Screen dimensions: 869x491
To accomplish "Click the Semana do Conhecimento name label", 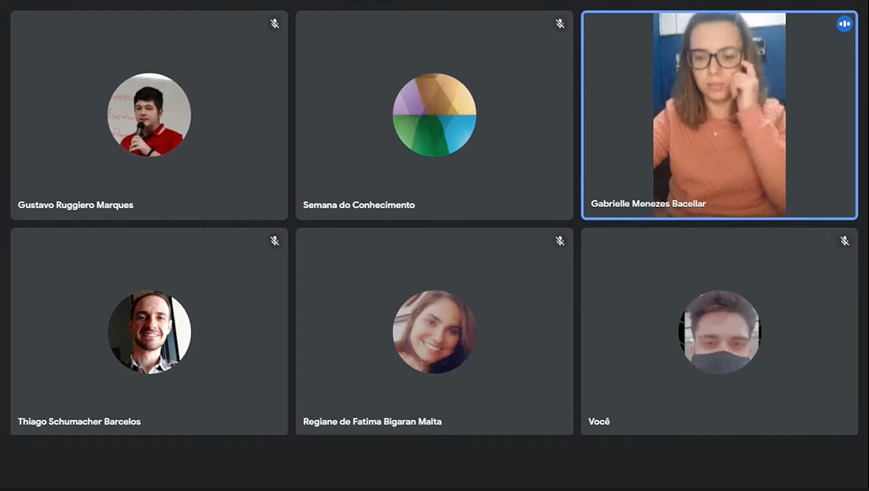I will pyautogui.click(x=359, y=205).
